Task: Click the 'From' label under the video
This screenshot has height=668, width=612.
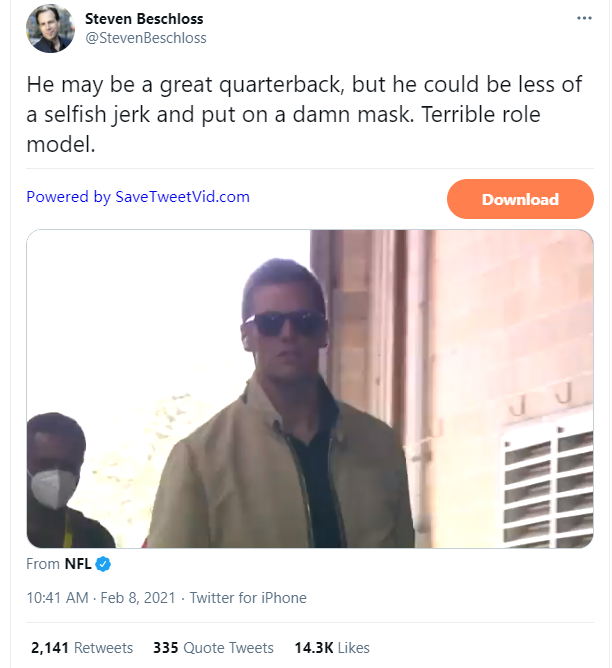Action: [43, 564]
